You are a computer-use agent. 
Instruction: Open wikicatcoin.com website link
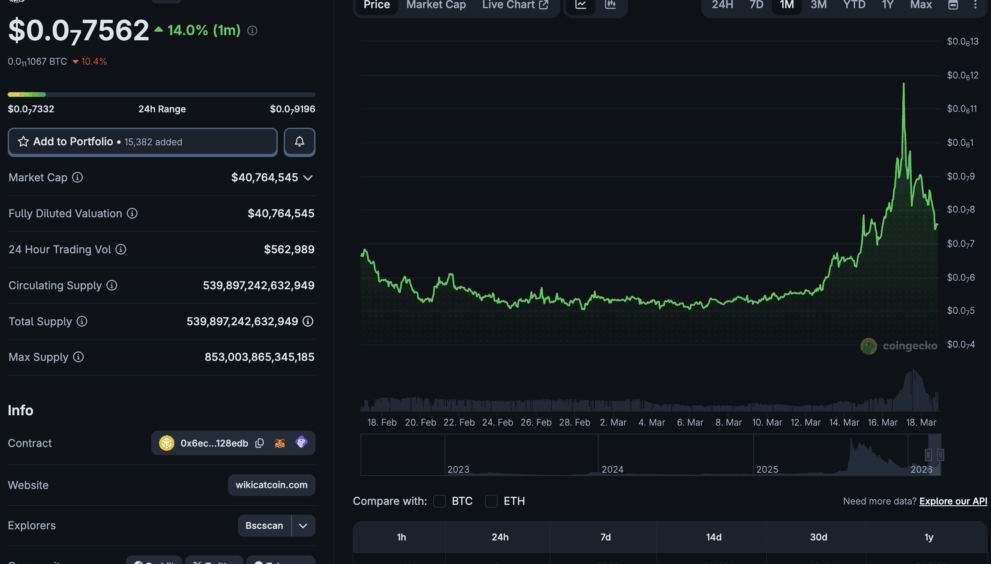tap(271, 485)
